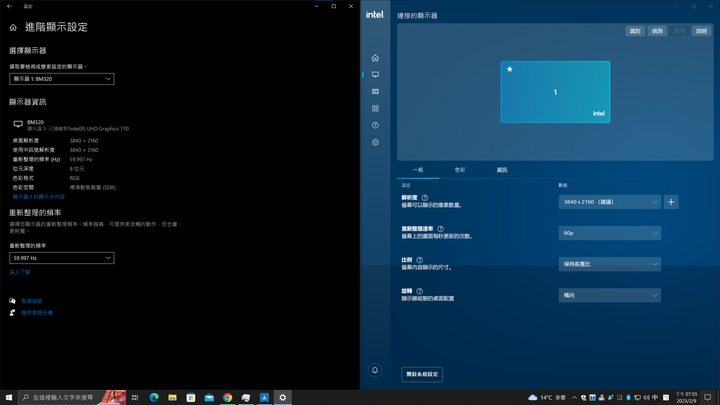Click 59.997 Hz refresh value in display info
The width and height of the screenshot is (720, 405).
[x=81, y=159]
